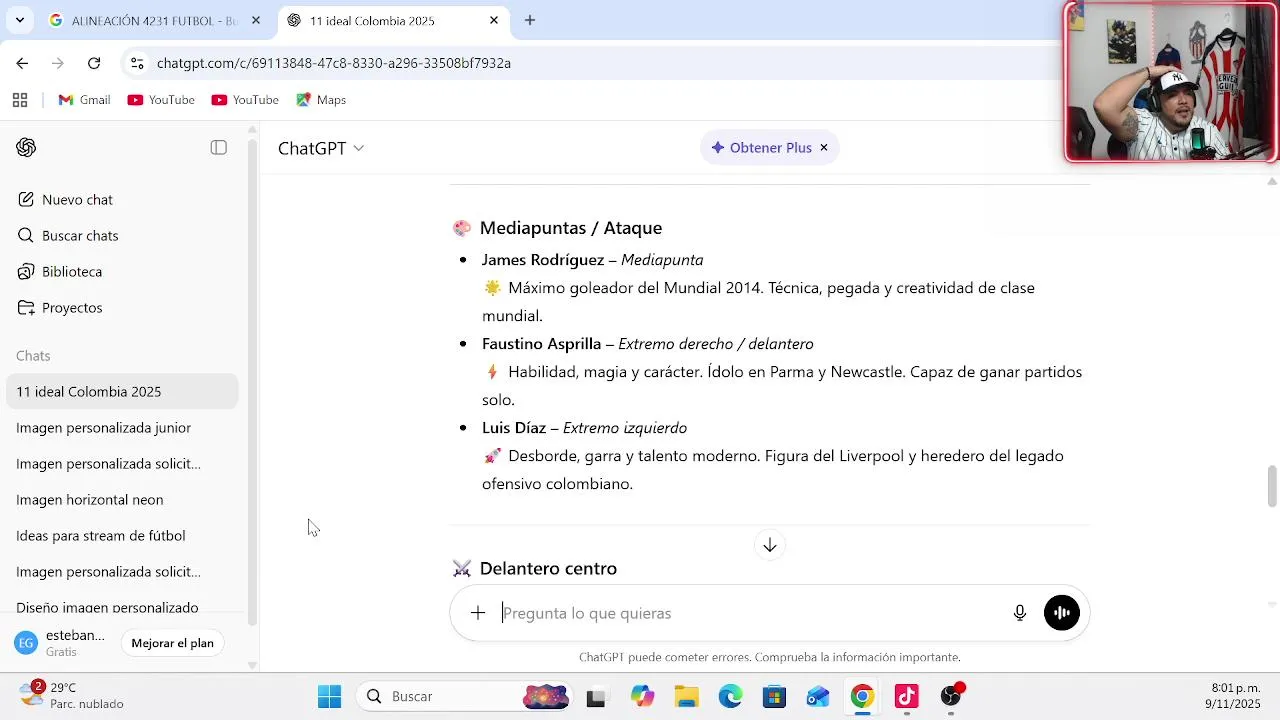Open Ideas para stream de fútbol chat
1280x720 pixels.
click(122, 536)
